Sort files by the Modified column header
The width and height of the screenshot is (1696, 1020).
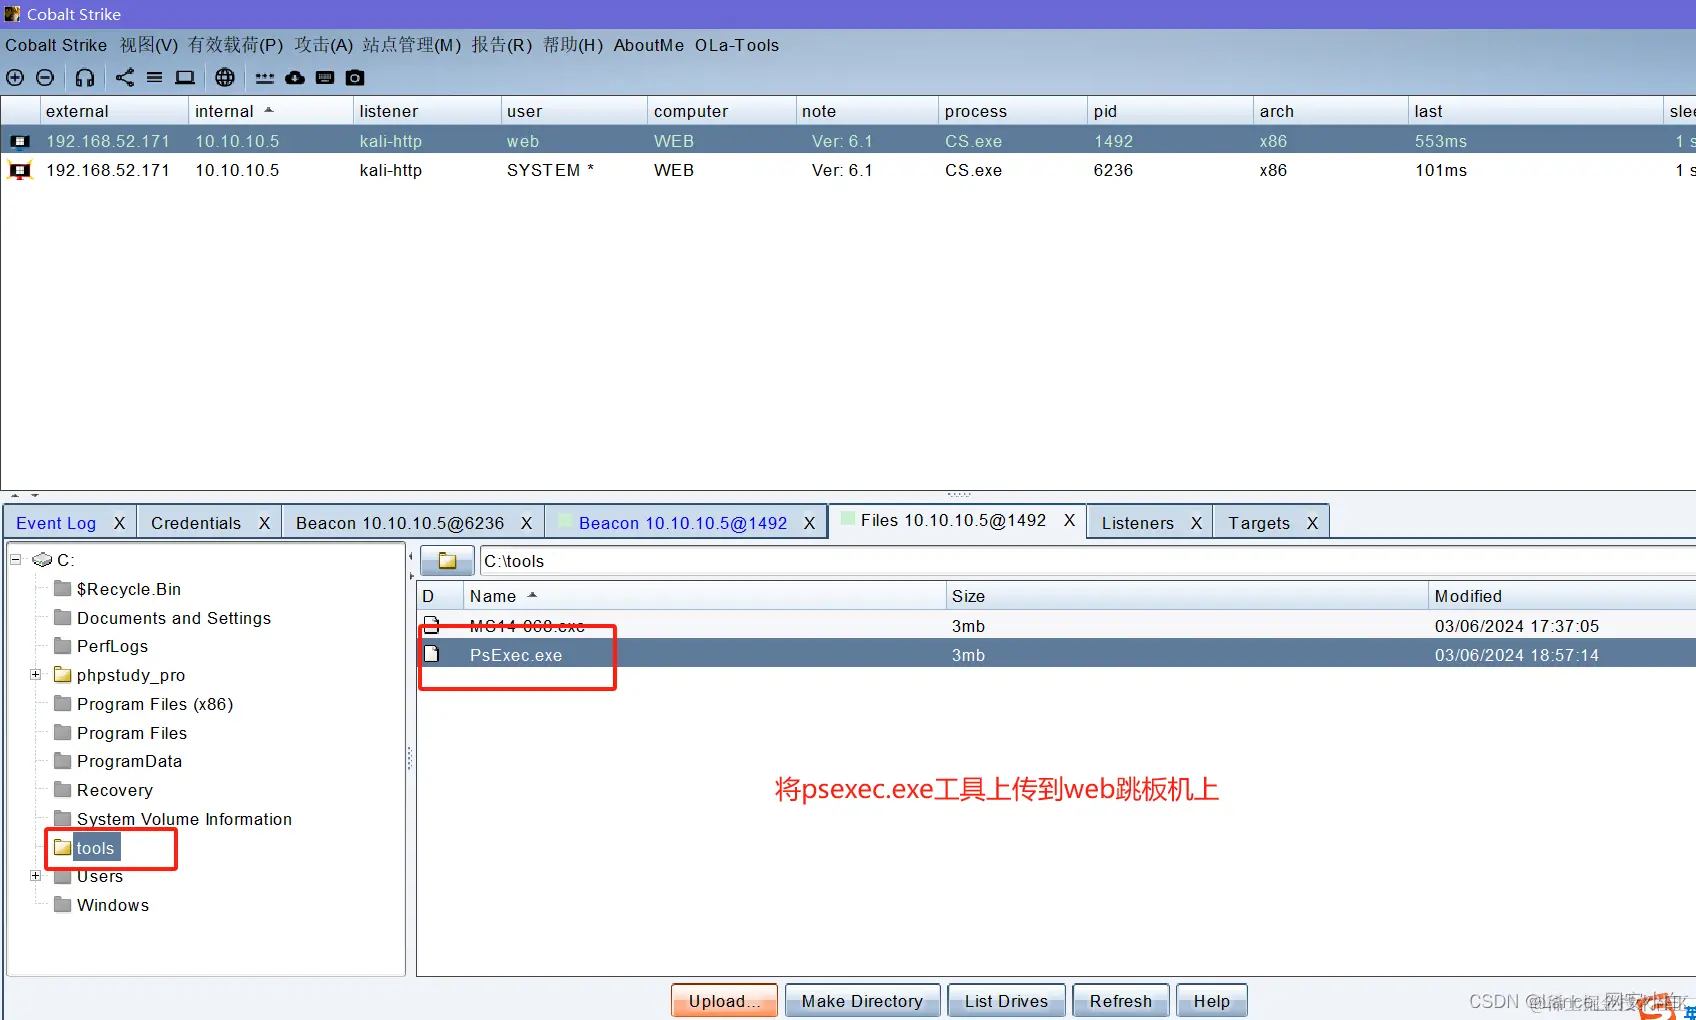(1561, 596)
